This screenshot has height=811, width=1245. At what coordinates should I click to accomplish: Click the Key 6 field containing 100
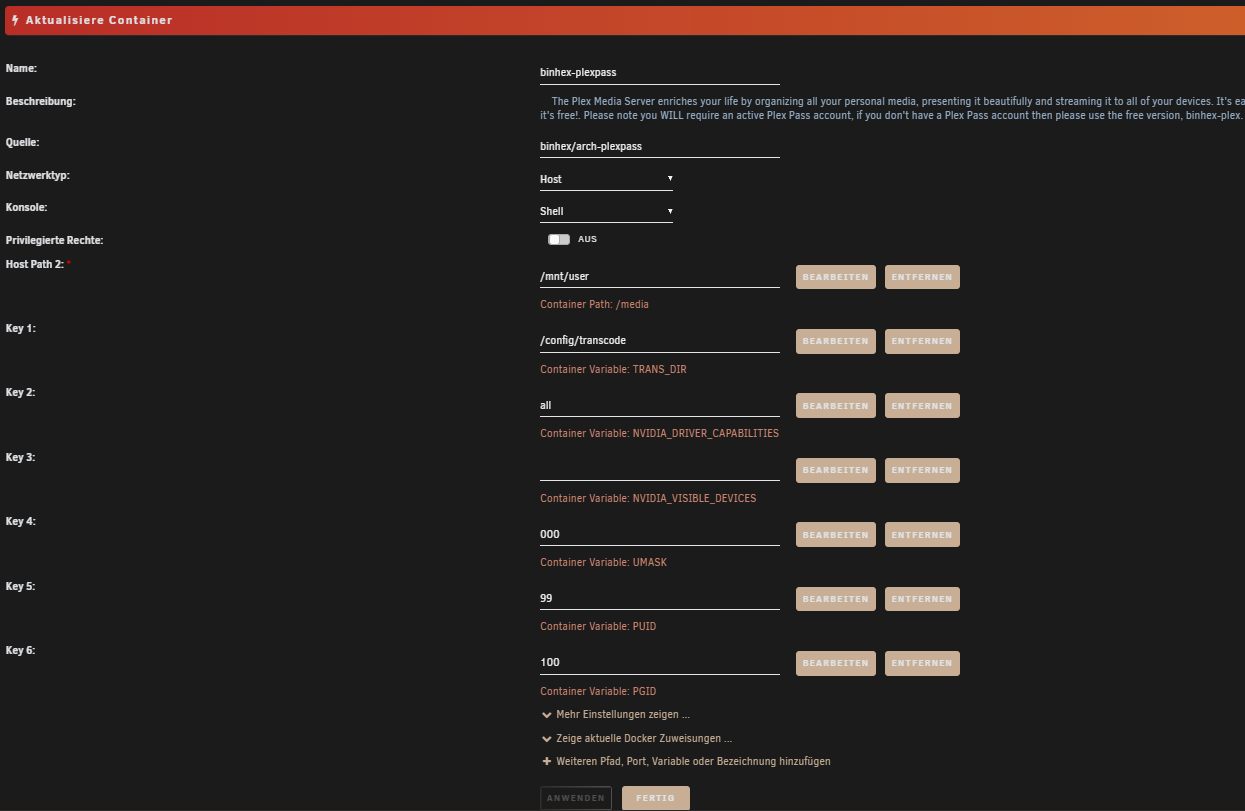tap(660, 662)
